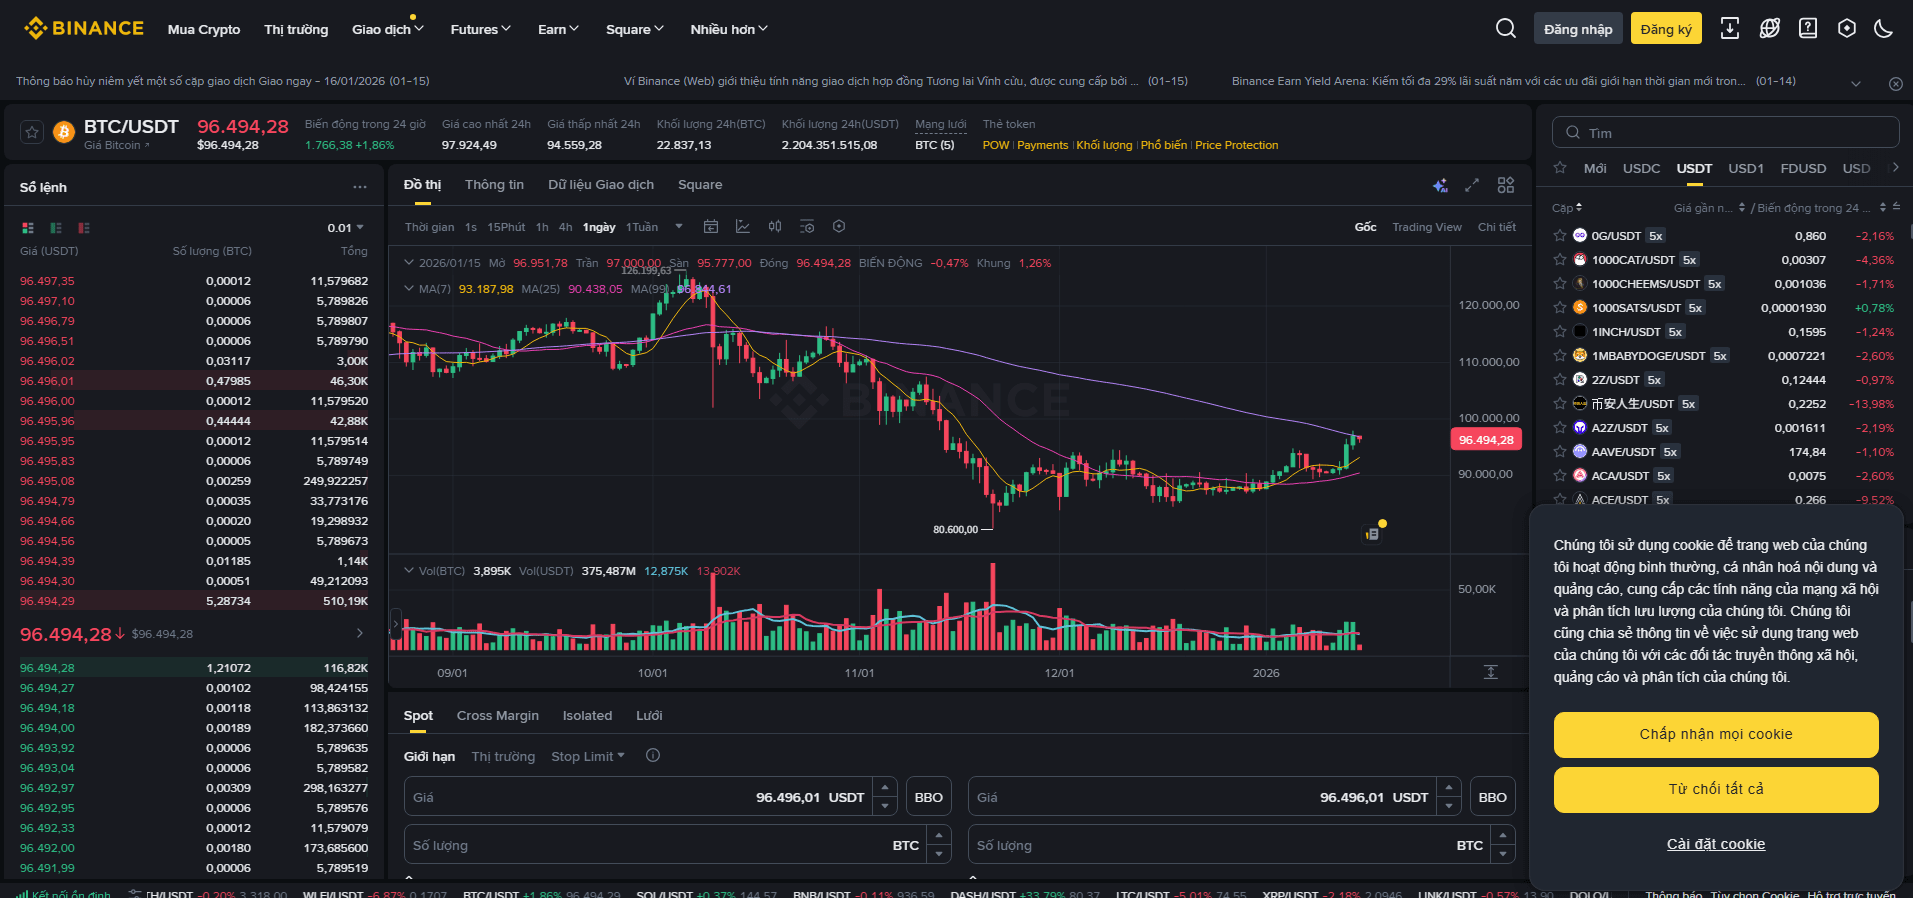Expand the chart to fullscreen

click(1472, 185)
